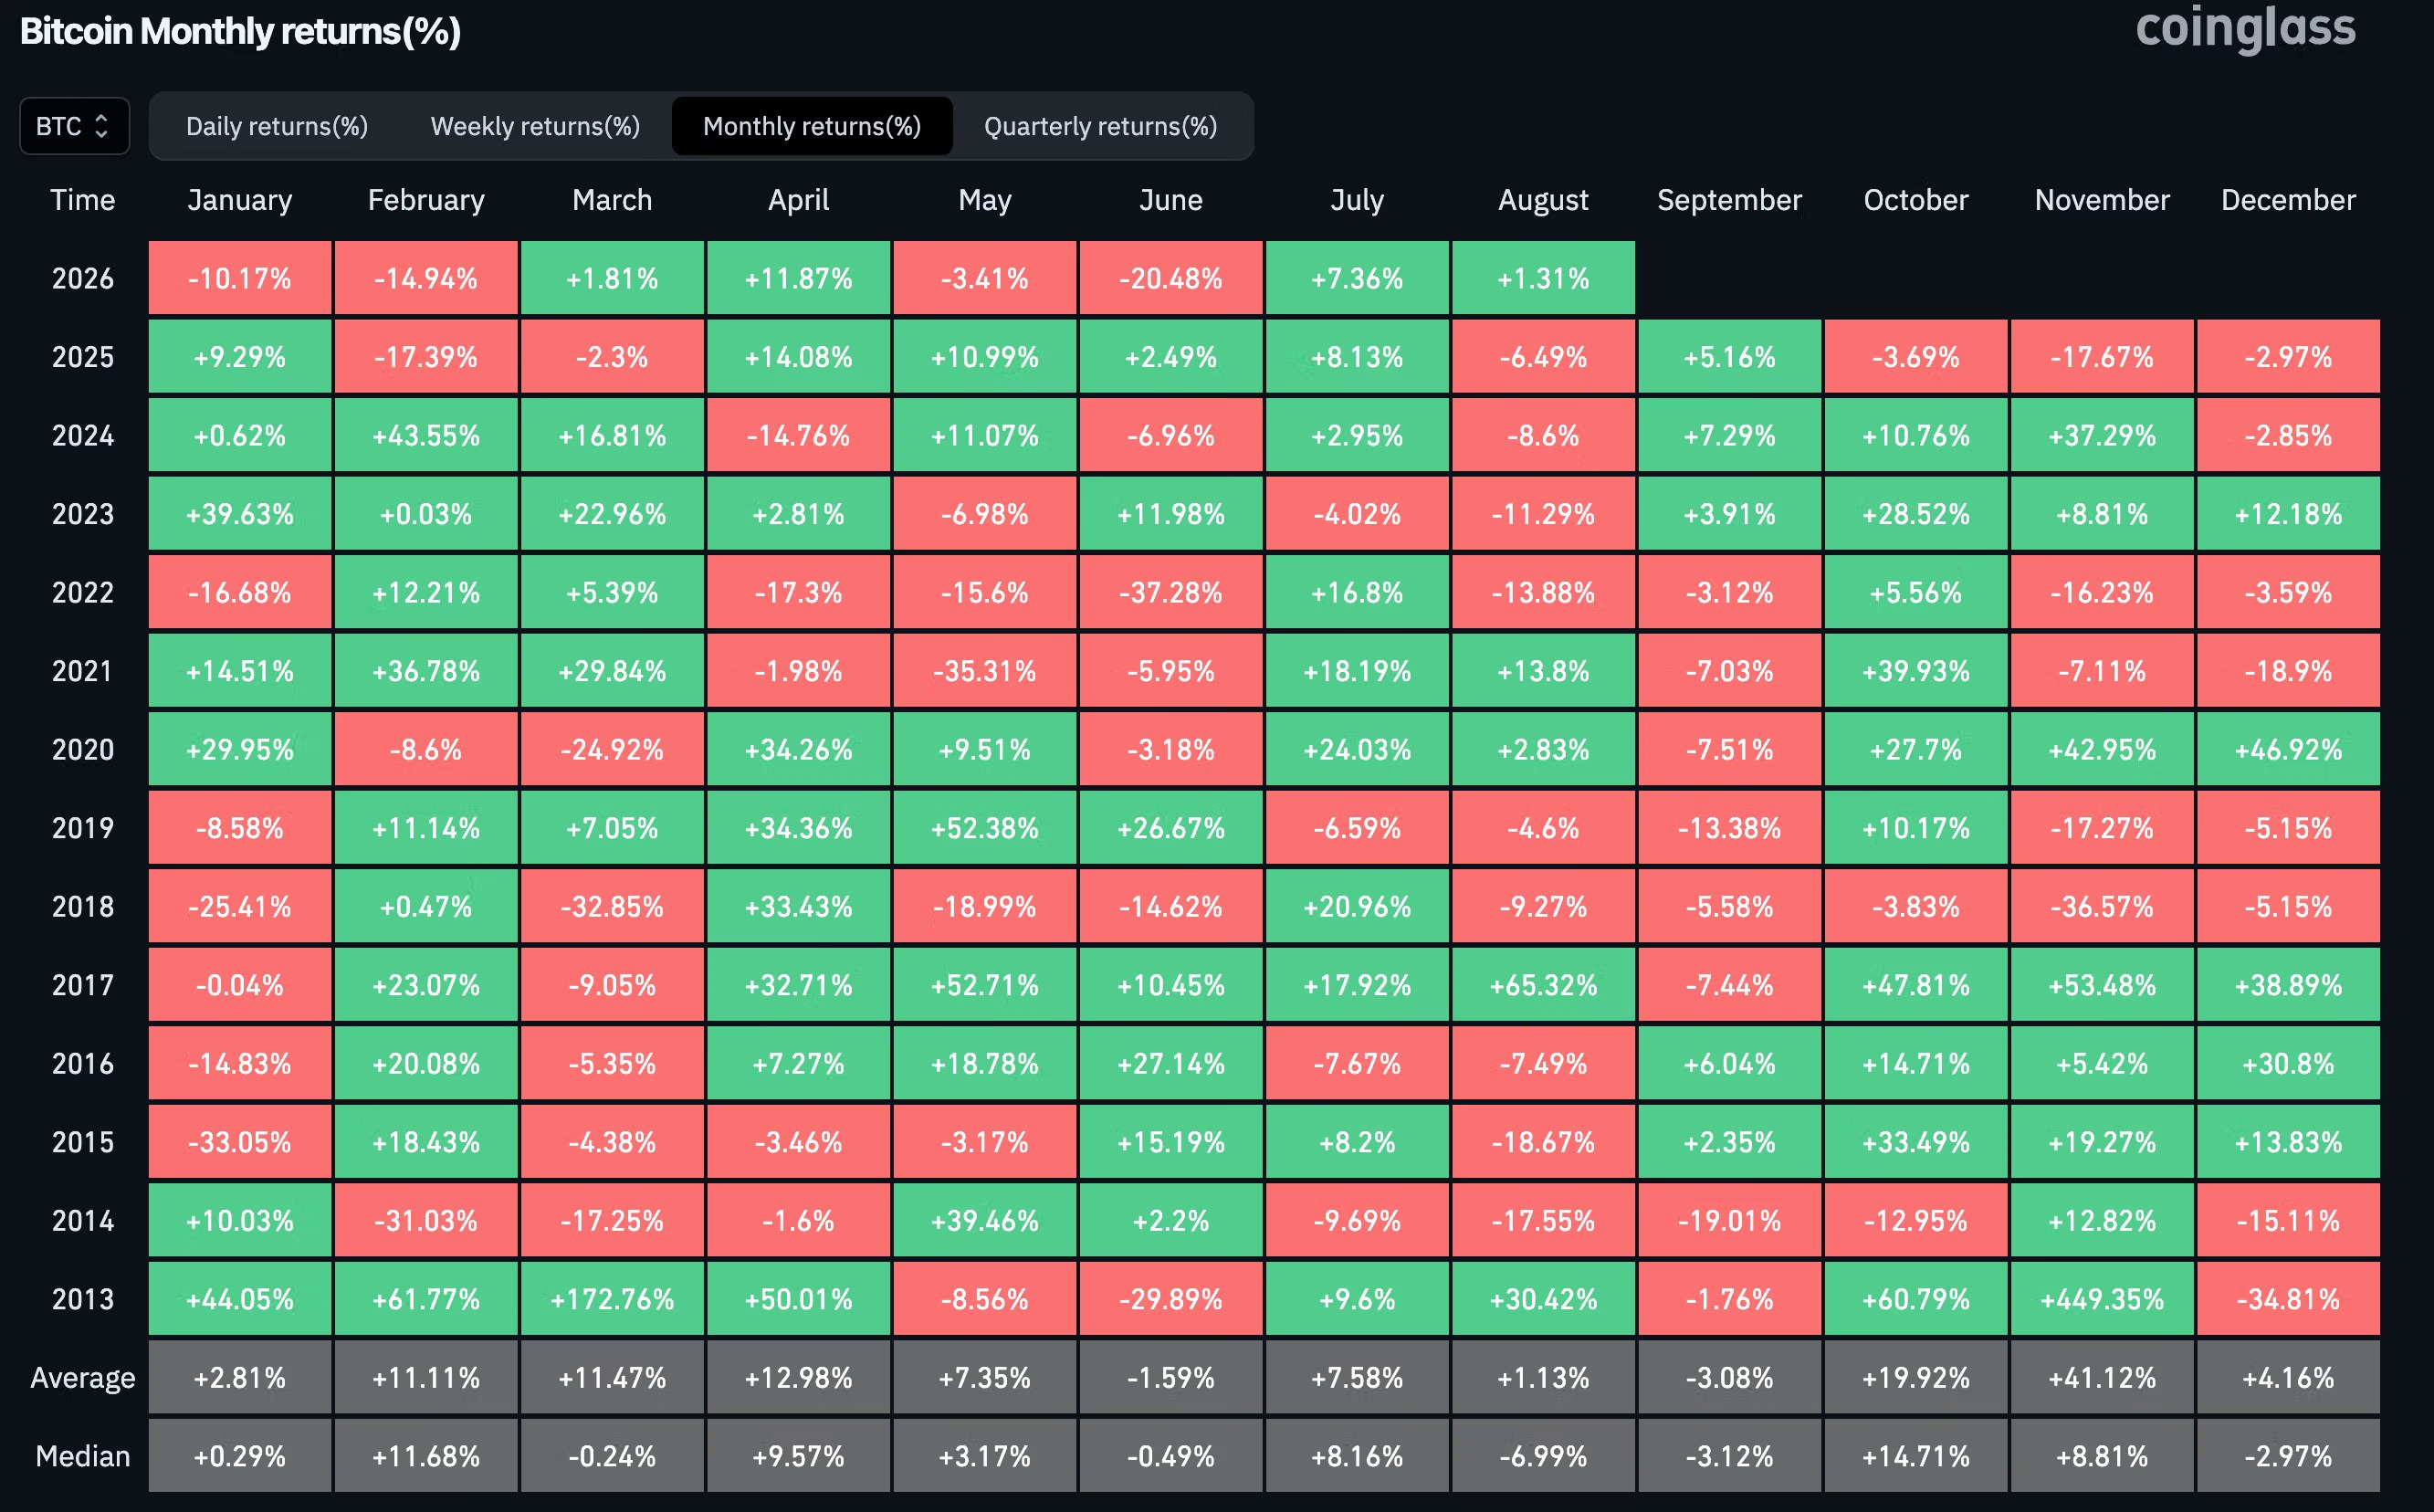Image resolution: width=2434 pixels, height=1512 pixels.
Task: Click the +172.76% March 2013 cell
Action: coord(612,1299)
